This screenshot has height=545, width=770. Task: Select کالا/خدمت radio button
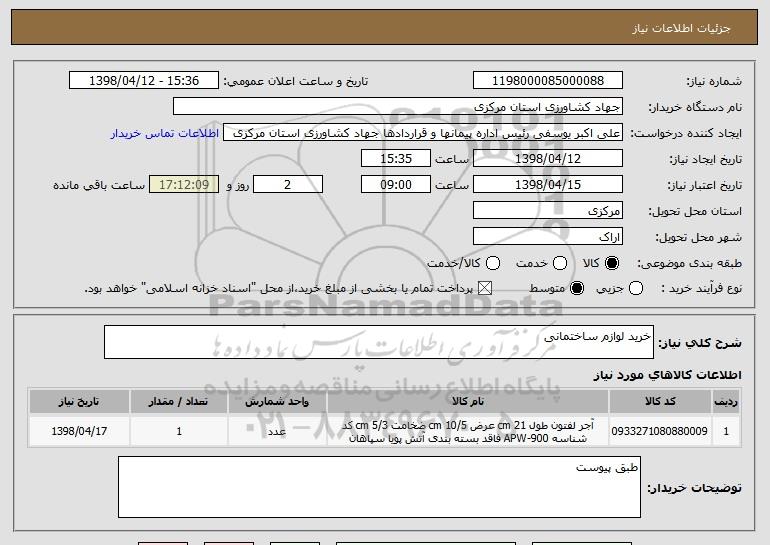point(493,263)
